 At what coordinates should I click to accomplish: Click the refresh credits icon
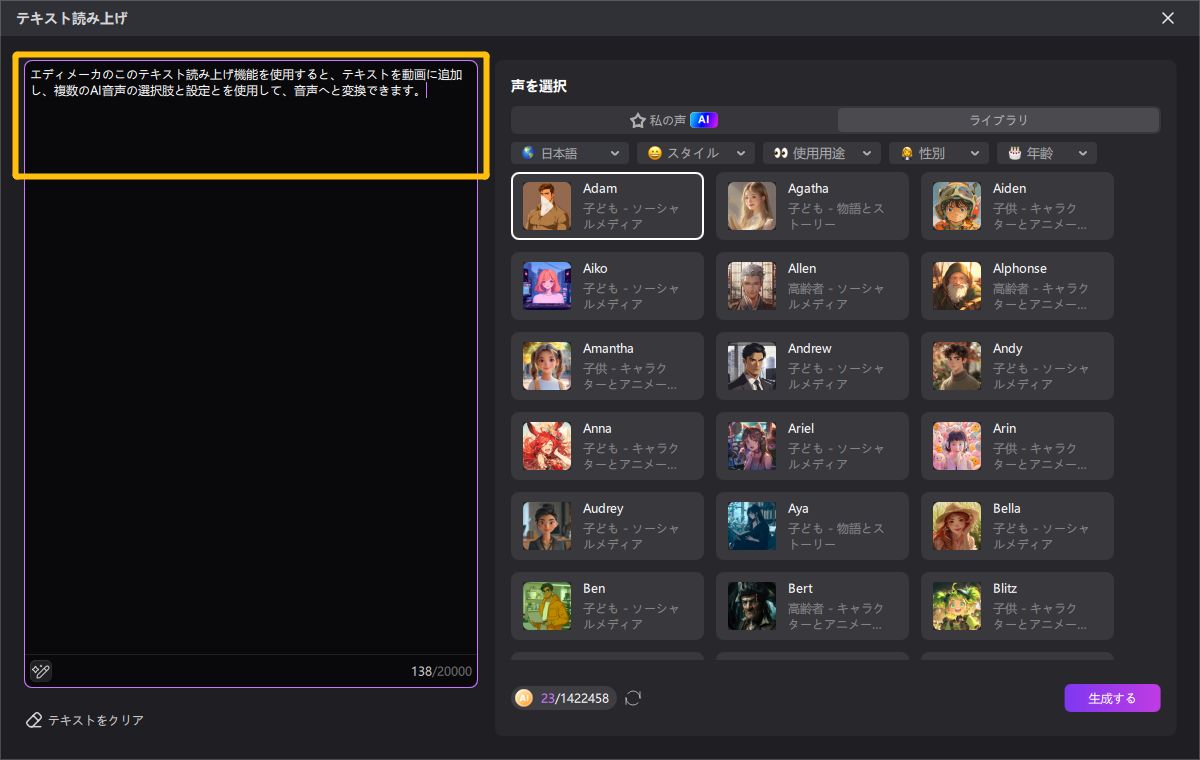(633, 698)
